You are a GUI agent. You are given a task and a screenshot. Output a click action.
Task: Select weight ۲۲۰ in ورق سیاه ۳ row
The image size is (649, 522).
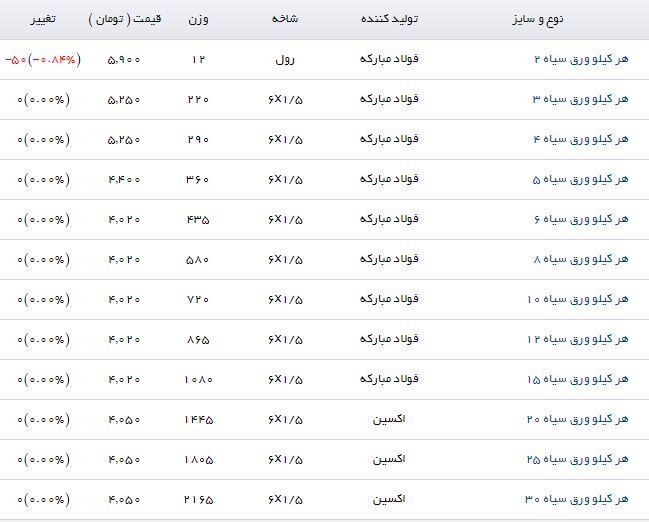coord(198,100)
